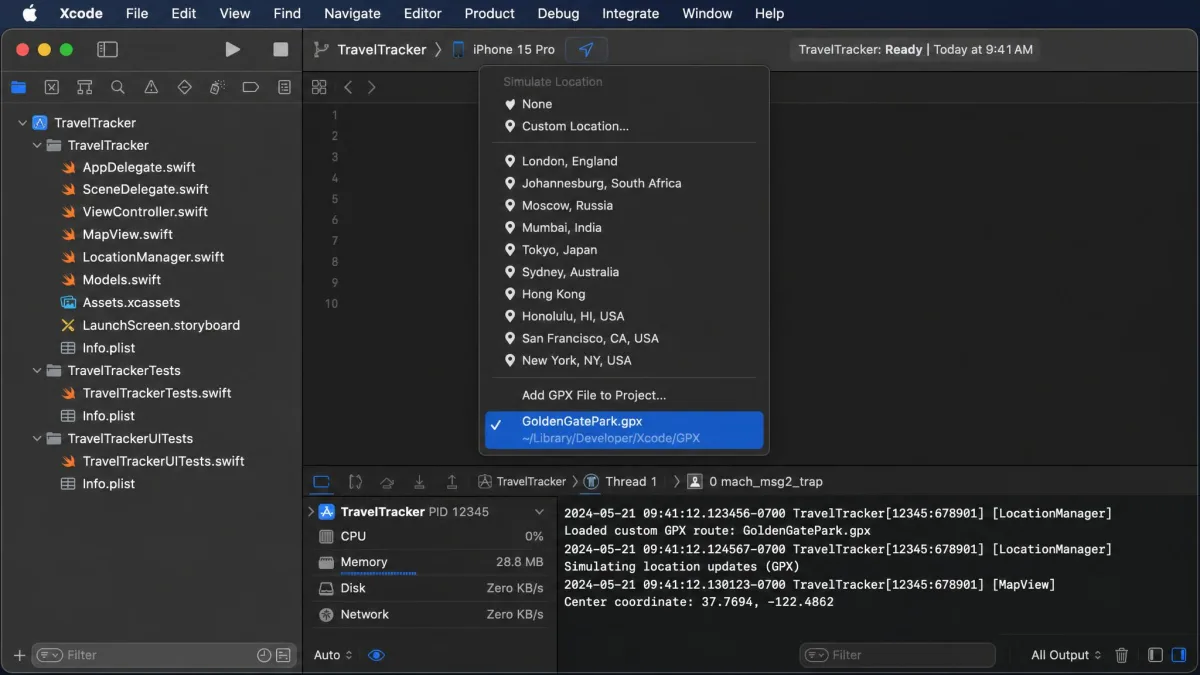This screenshot has width=1200, height=675.
Task: Open MapView.swift file
Action: (127, 235)
